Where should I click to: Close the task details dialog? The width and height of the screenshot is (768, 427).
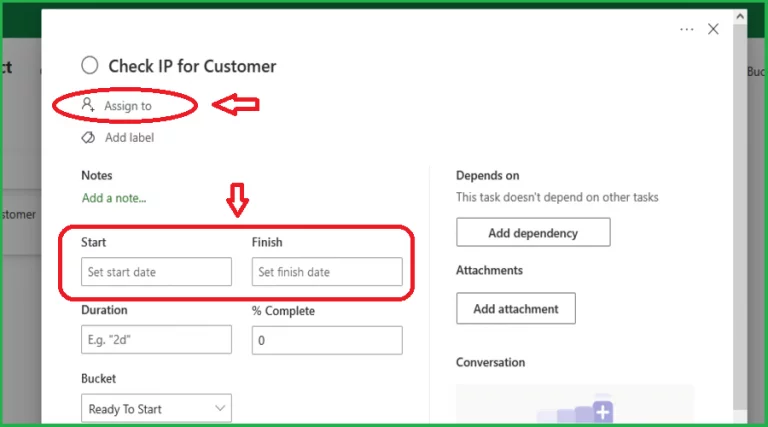(713, 29)
